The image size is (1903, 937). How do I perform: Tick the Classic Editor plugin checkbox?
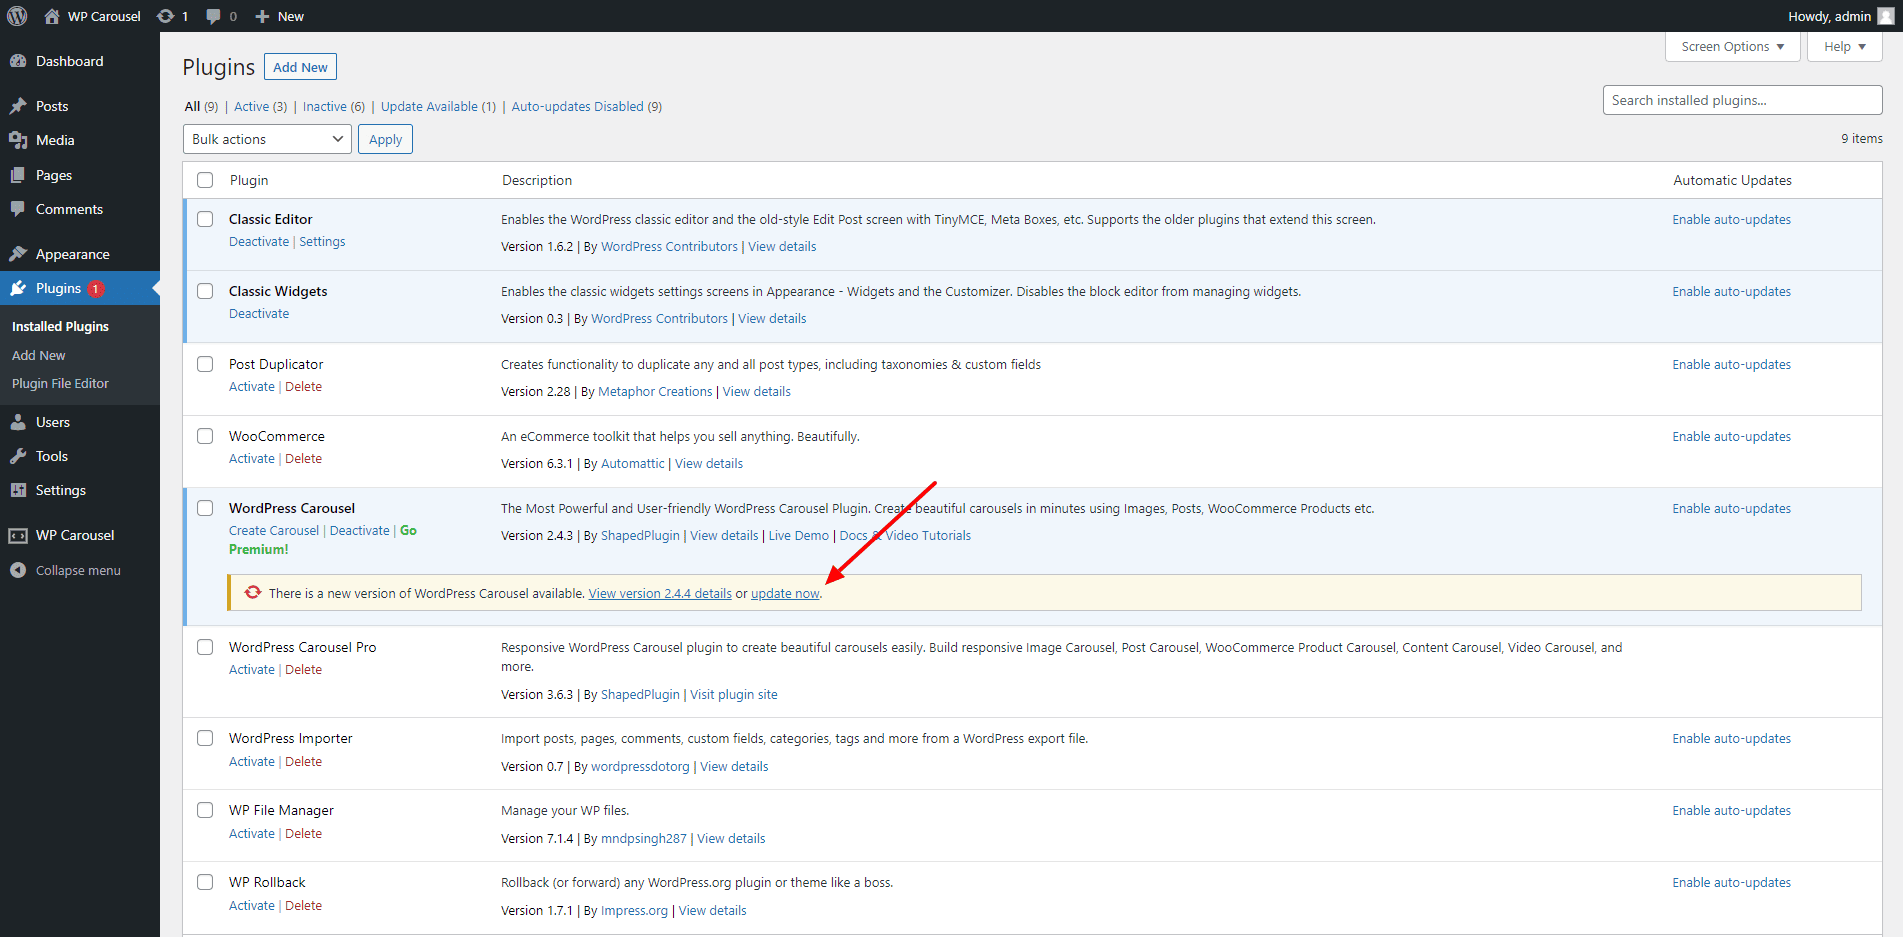point(205,219)
